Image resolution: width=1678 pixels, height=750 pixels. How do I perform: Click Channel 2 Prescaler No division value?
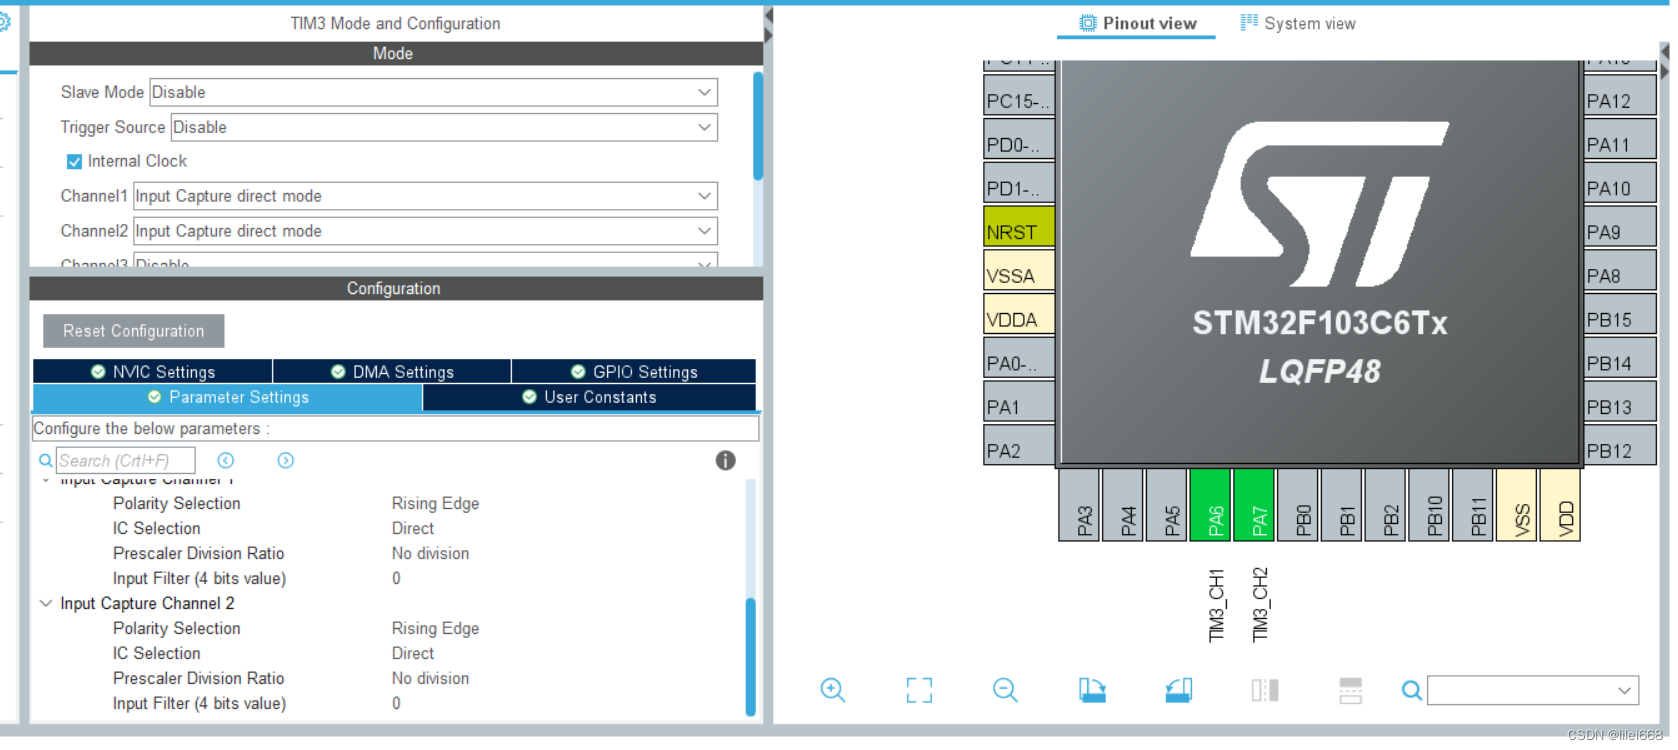coord(430,678)
